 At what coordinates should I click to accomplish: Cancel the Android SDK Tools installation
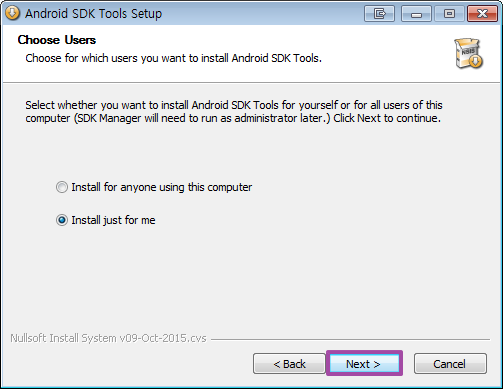pyautogui.click(x=450, y=364)
